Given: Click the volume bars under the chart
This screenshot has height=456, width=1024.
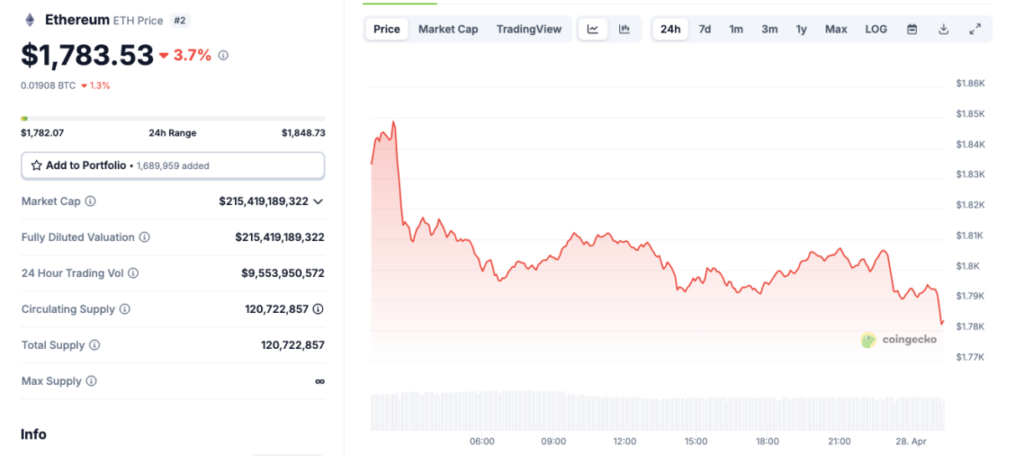Looking at the screenshot, I should [x=656, y=410].
